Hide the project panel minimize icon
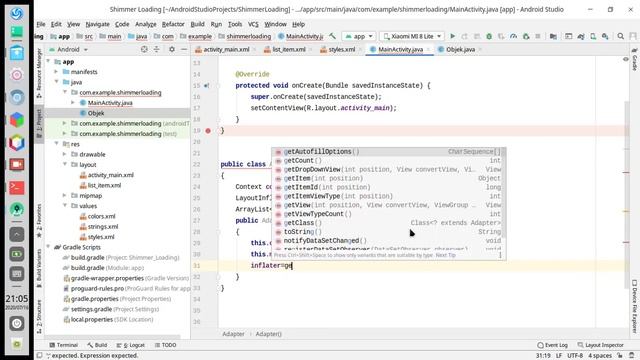Screen dimensions: 640x360 point(184,49)
